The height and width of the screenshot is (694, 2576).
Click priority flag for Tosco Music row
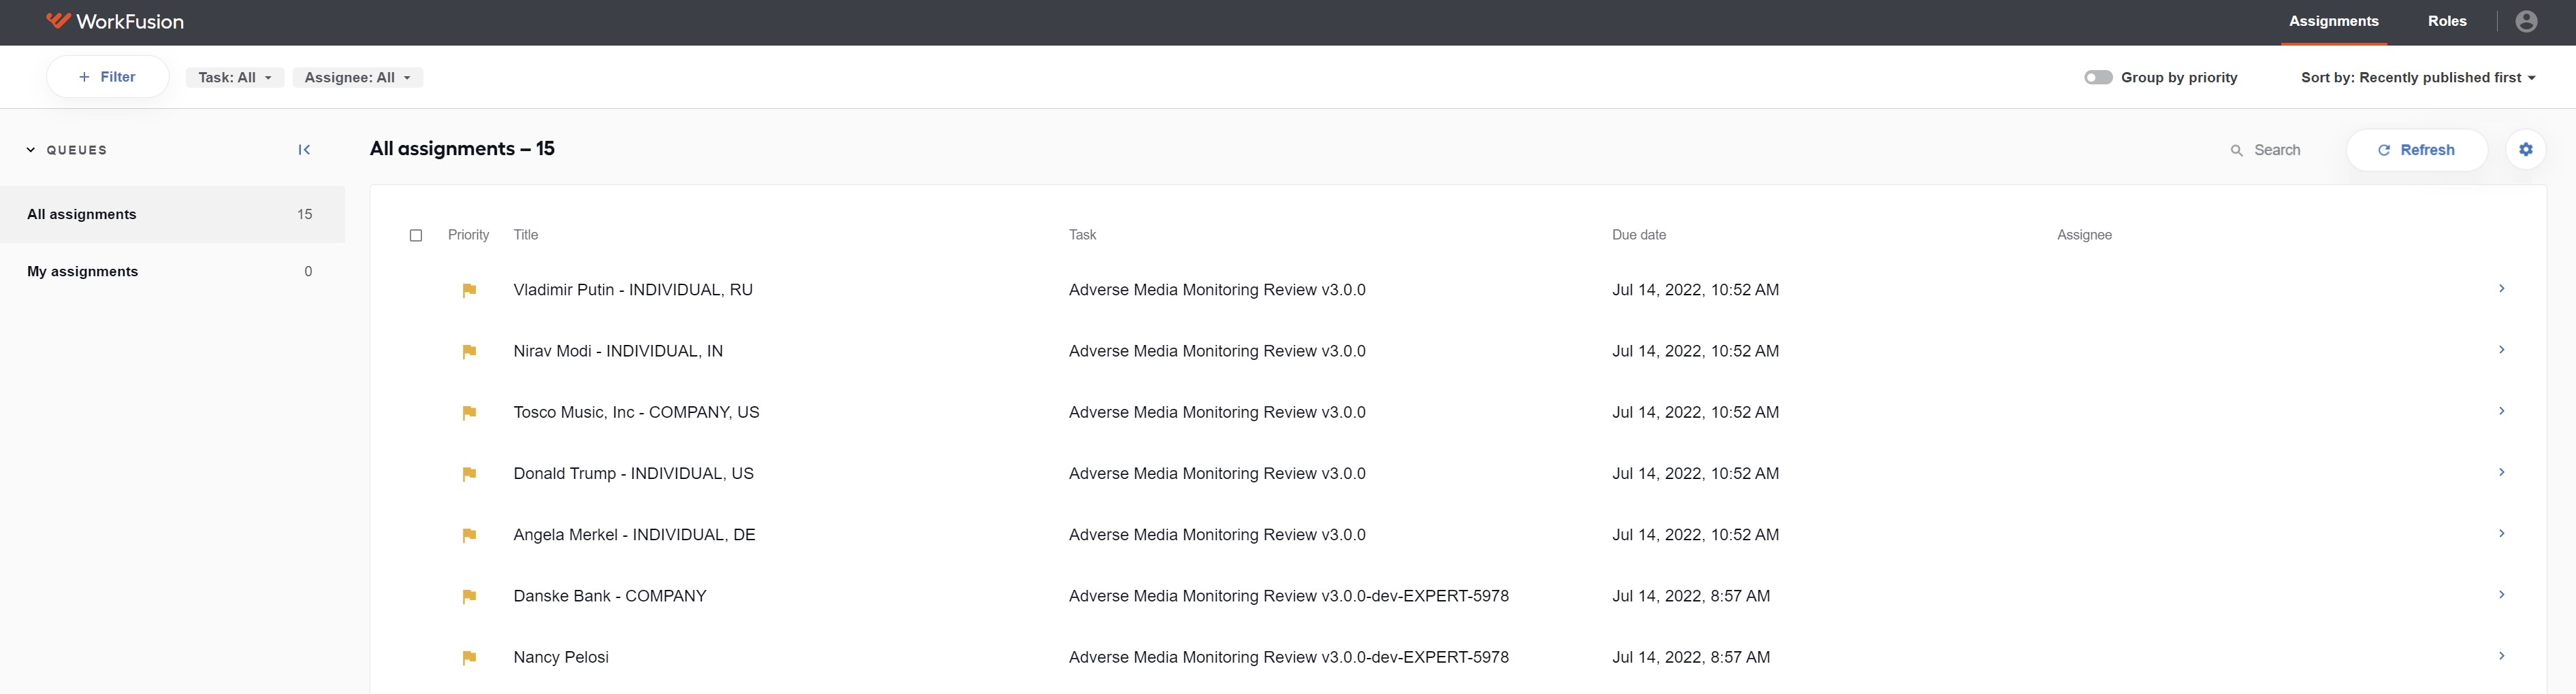pyautogui.click(x=469, y=413)
